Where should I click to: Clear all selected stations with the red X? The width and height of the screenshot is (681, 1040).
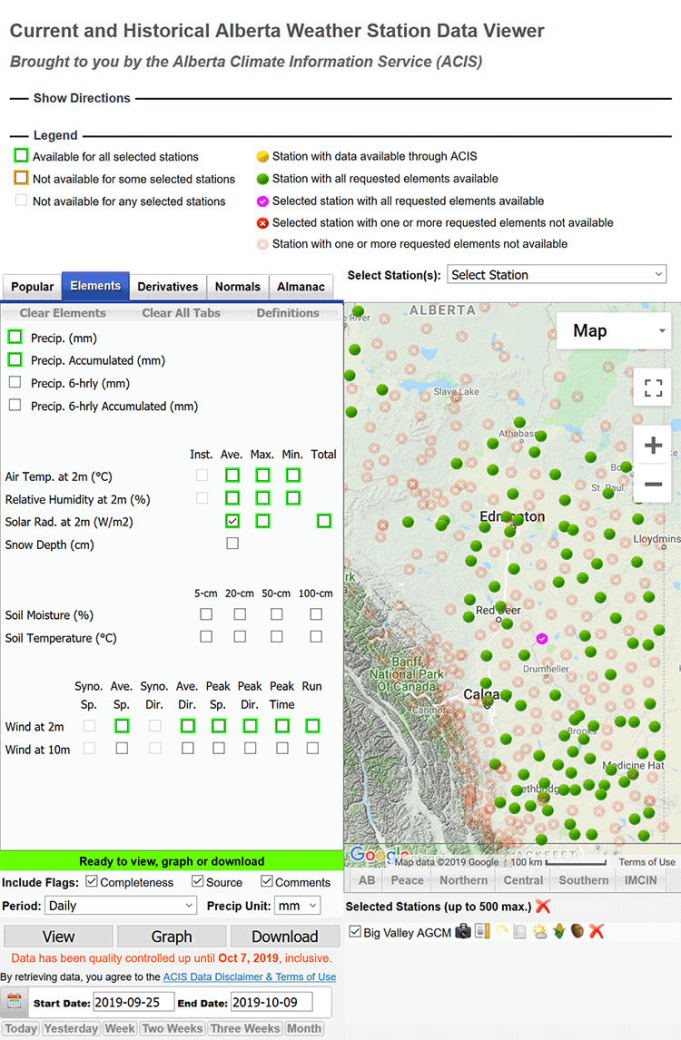pyautogui.click(x=543, y=906)
